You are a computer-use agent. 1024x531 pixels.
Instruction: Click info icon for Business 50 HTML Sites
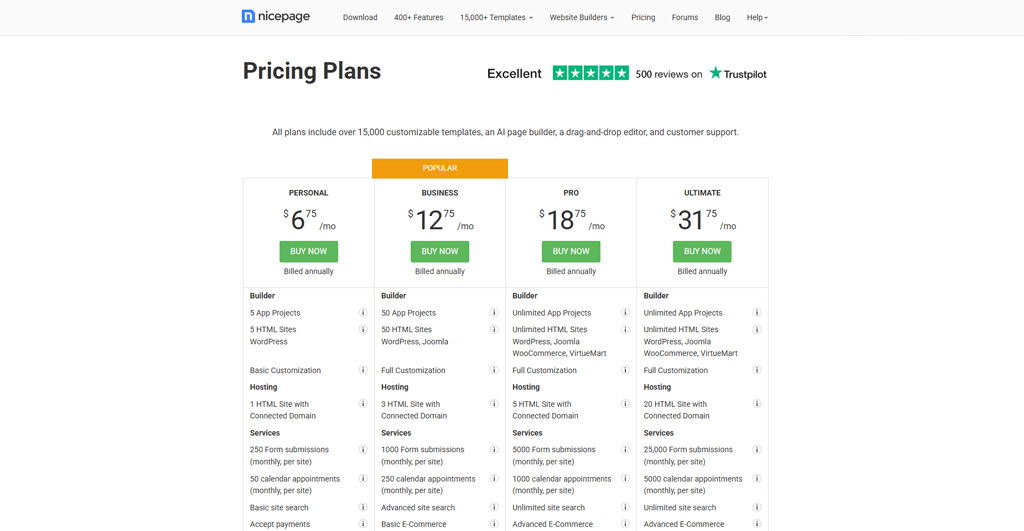[494, 329]
